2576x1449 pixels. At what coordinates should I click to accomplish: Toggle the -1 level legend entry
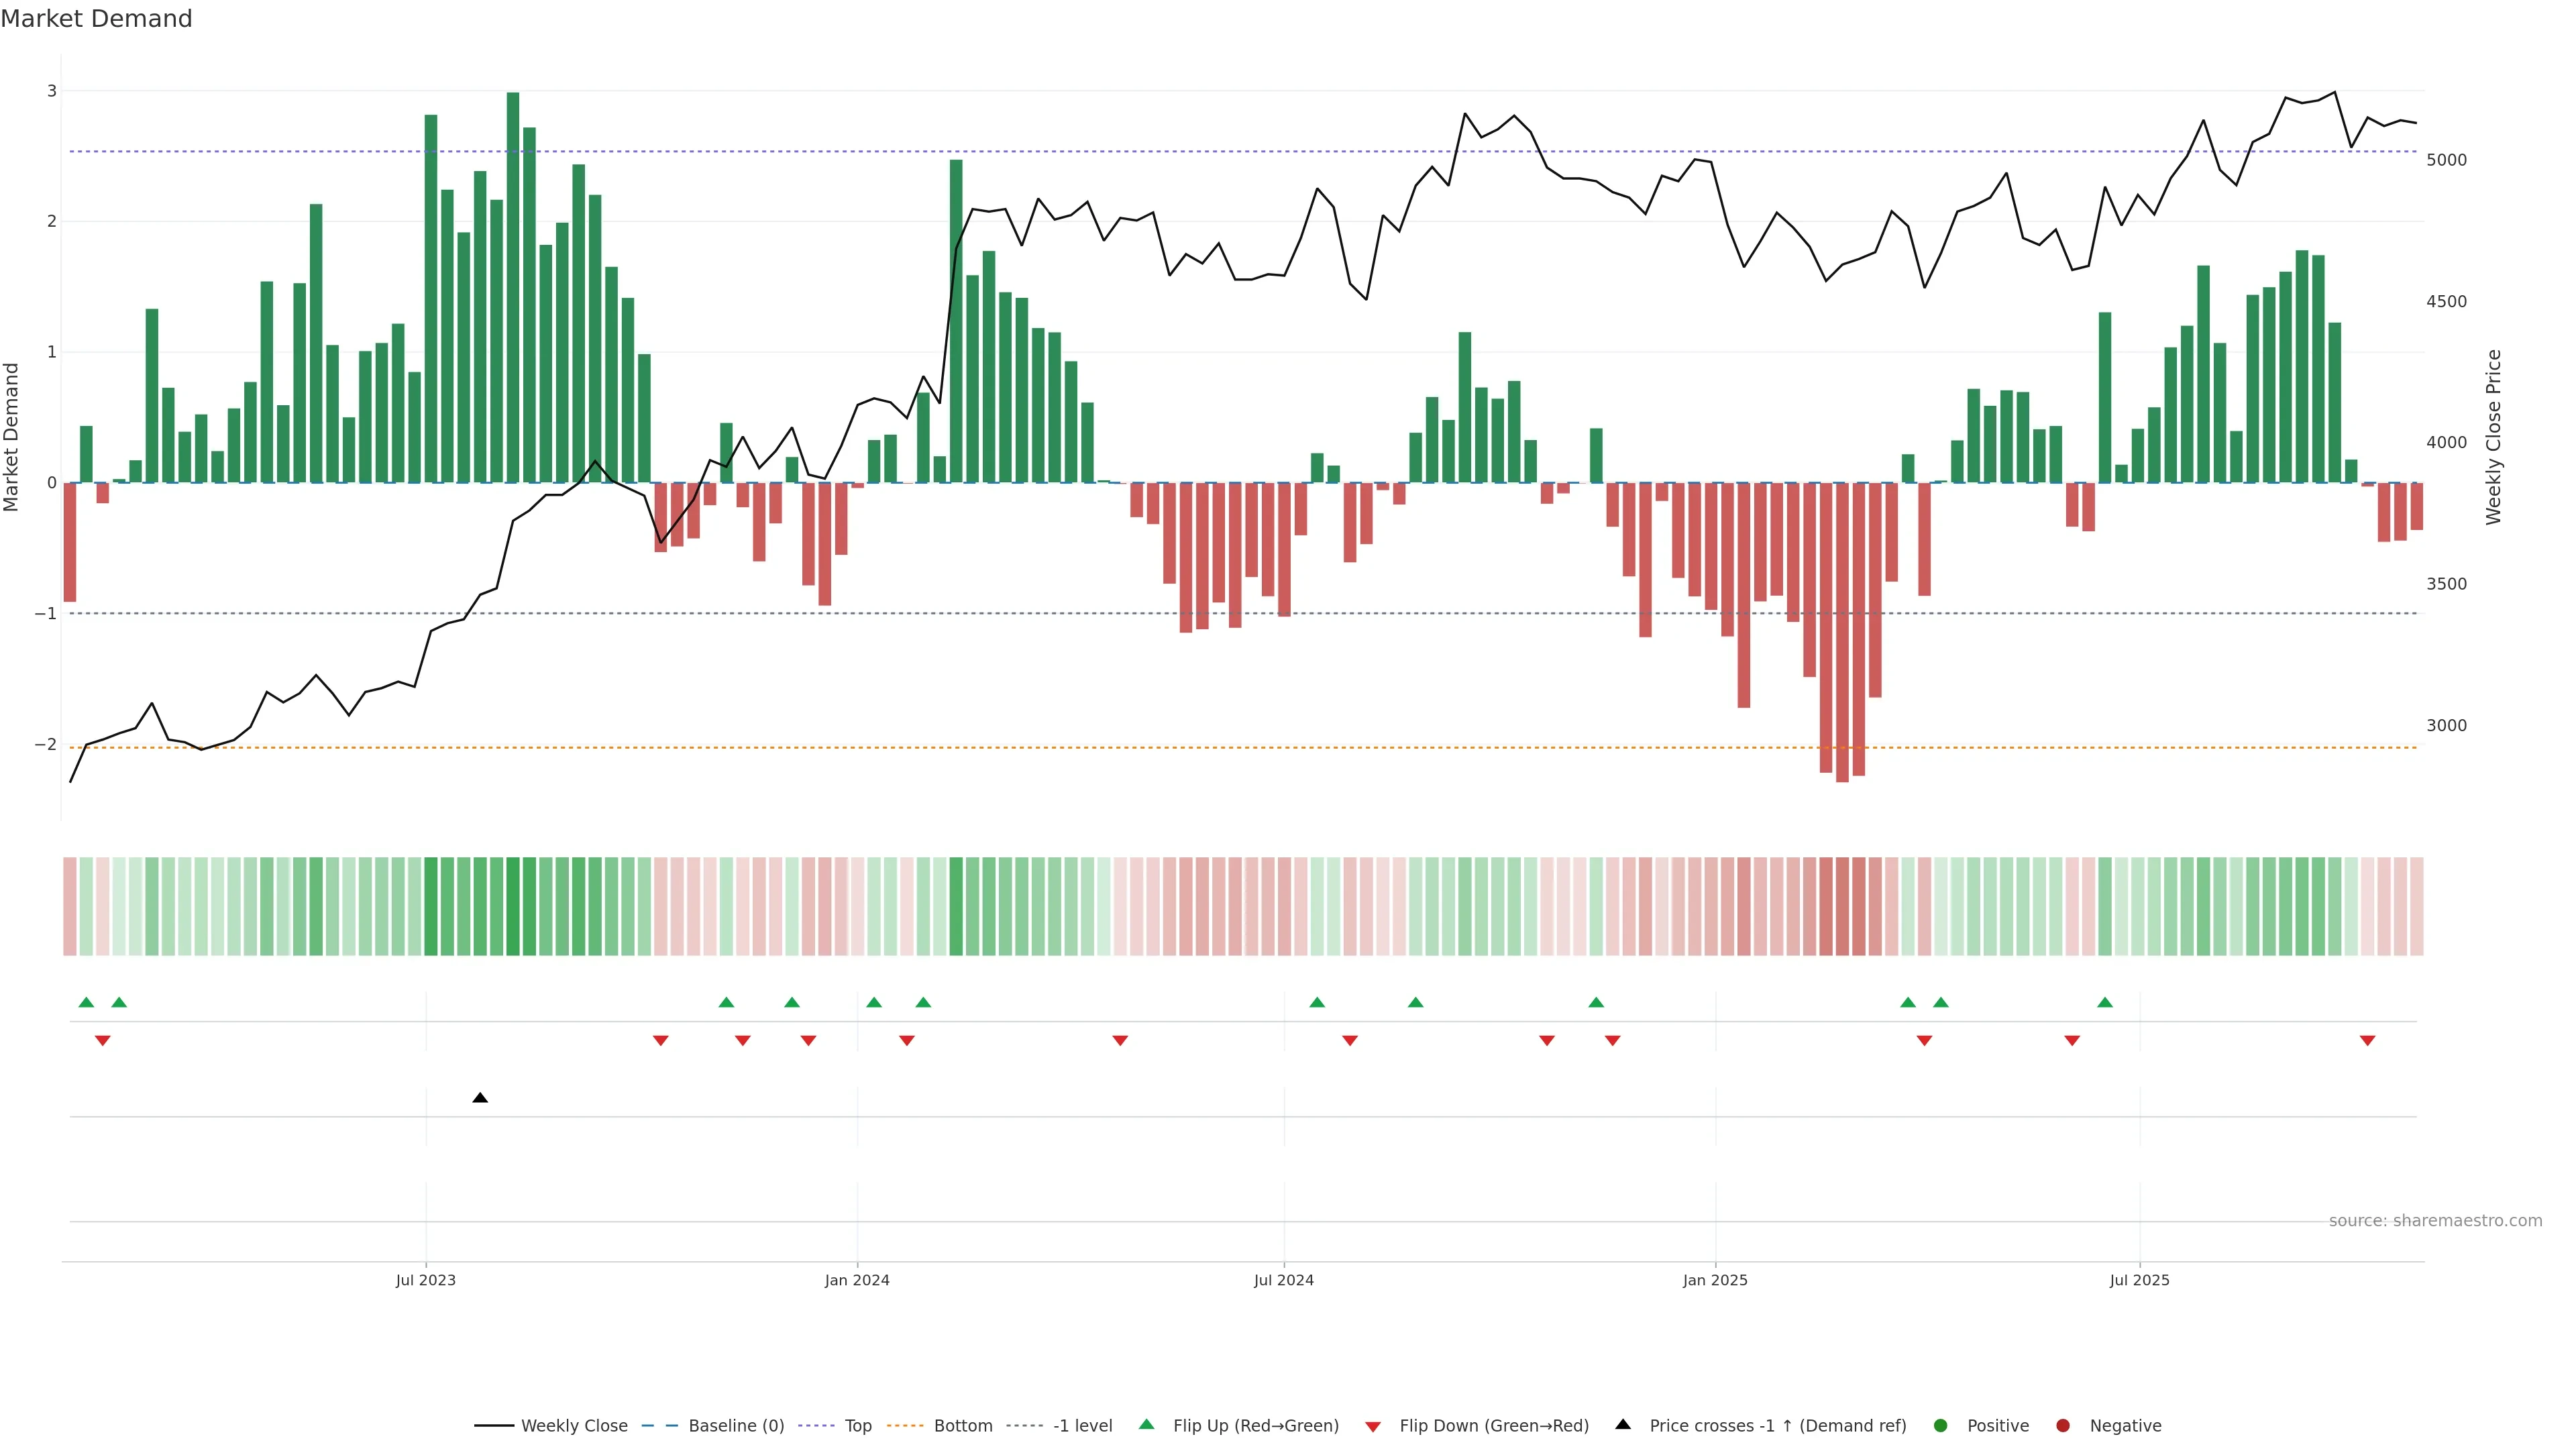coord(1082,1426)
